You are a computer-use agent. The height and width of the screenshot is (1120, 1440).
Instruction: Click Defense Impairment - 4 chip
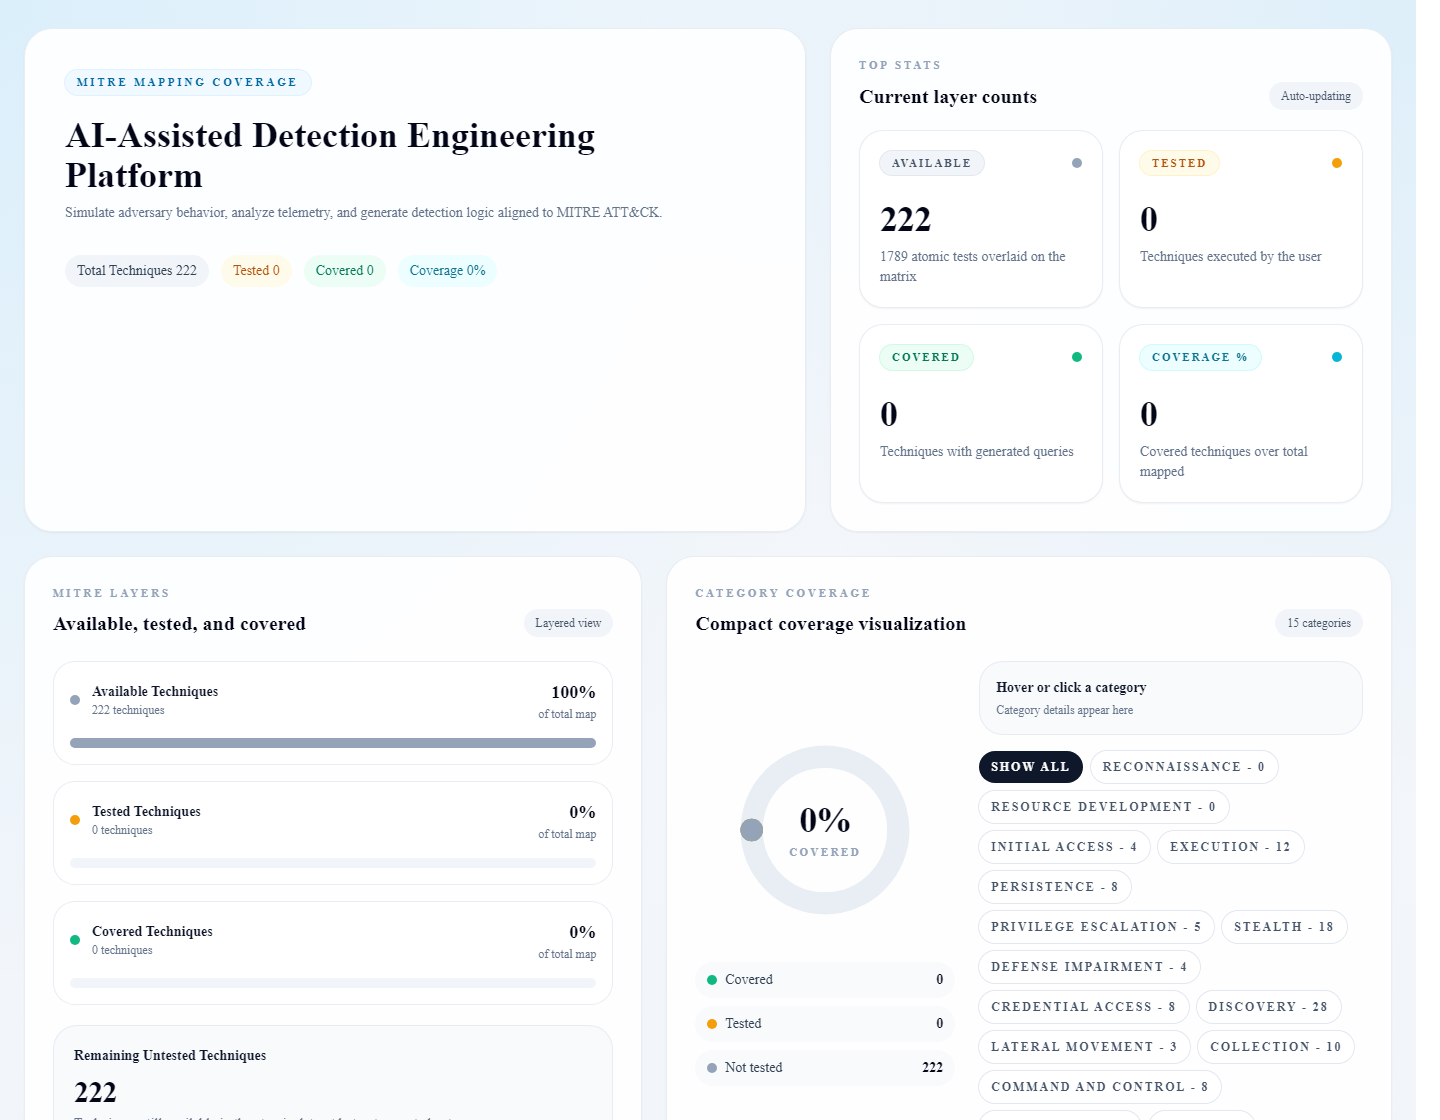[x=1089, y=967]
